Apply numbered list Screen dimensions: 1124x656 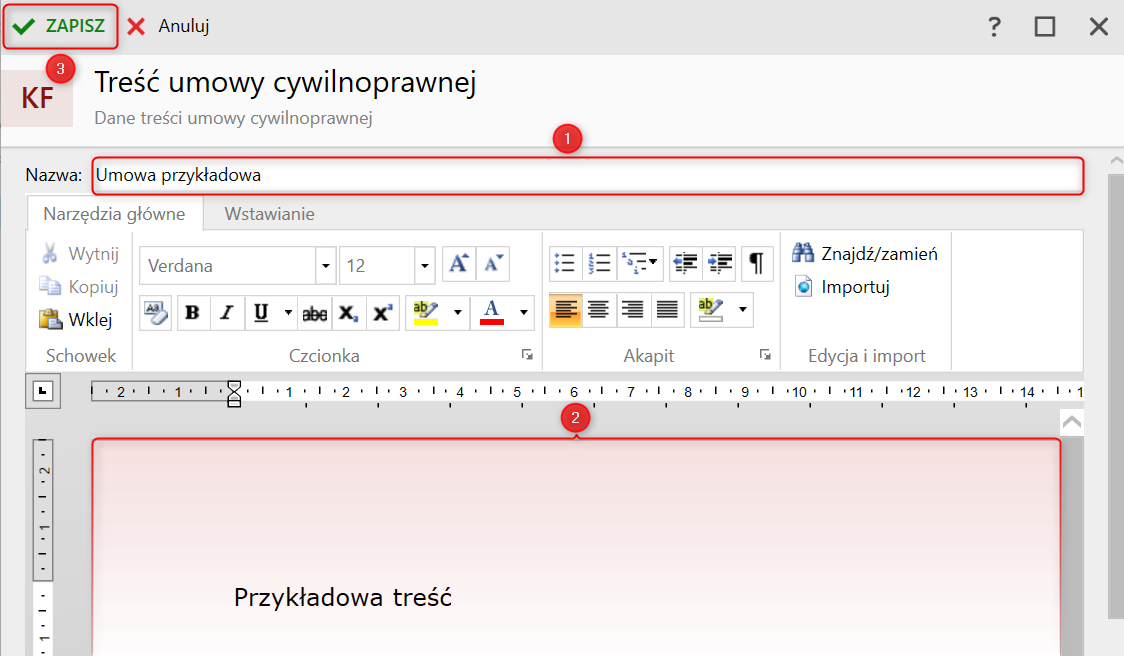coord(599,264)
